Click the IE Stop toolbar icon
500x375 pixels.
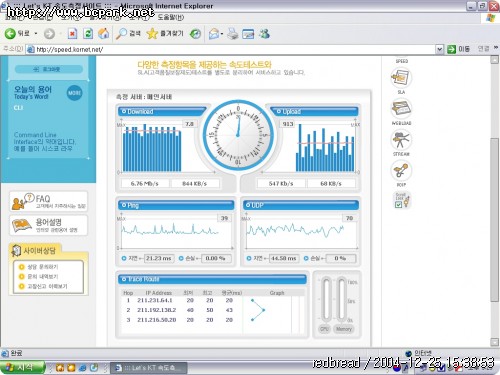pyautogui.click(x=72, y=33)
